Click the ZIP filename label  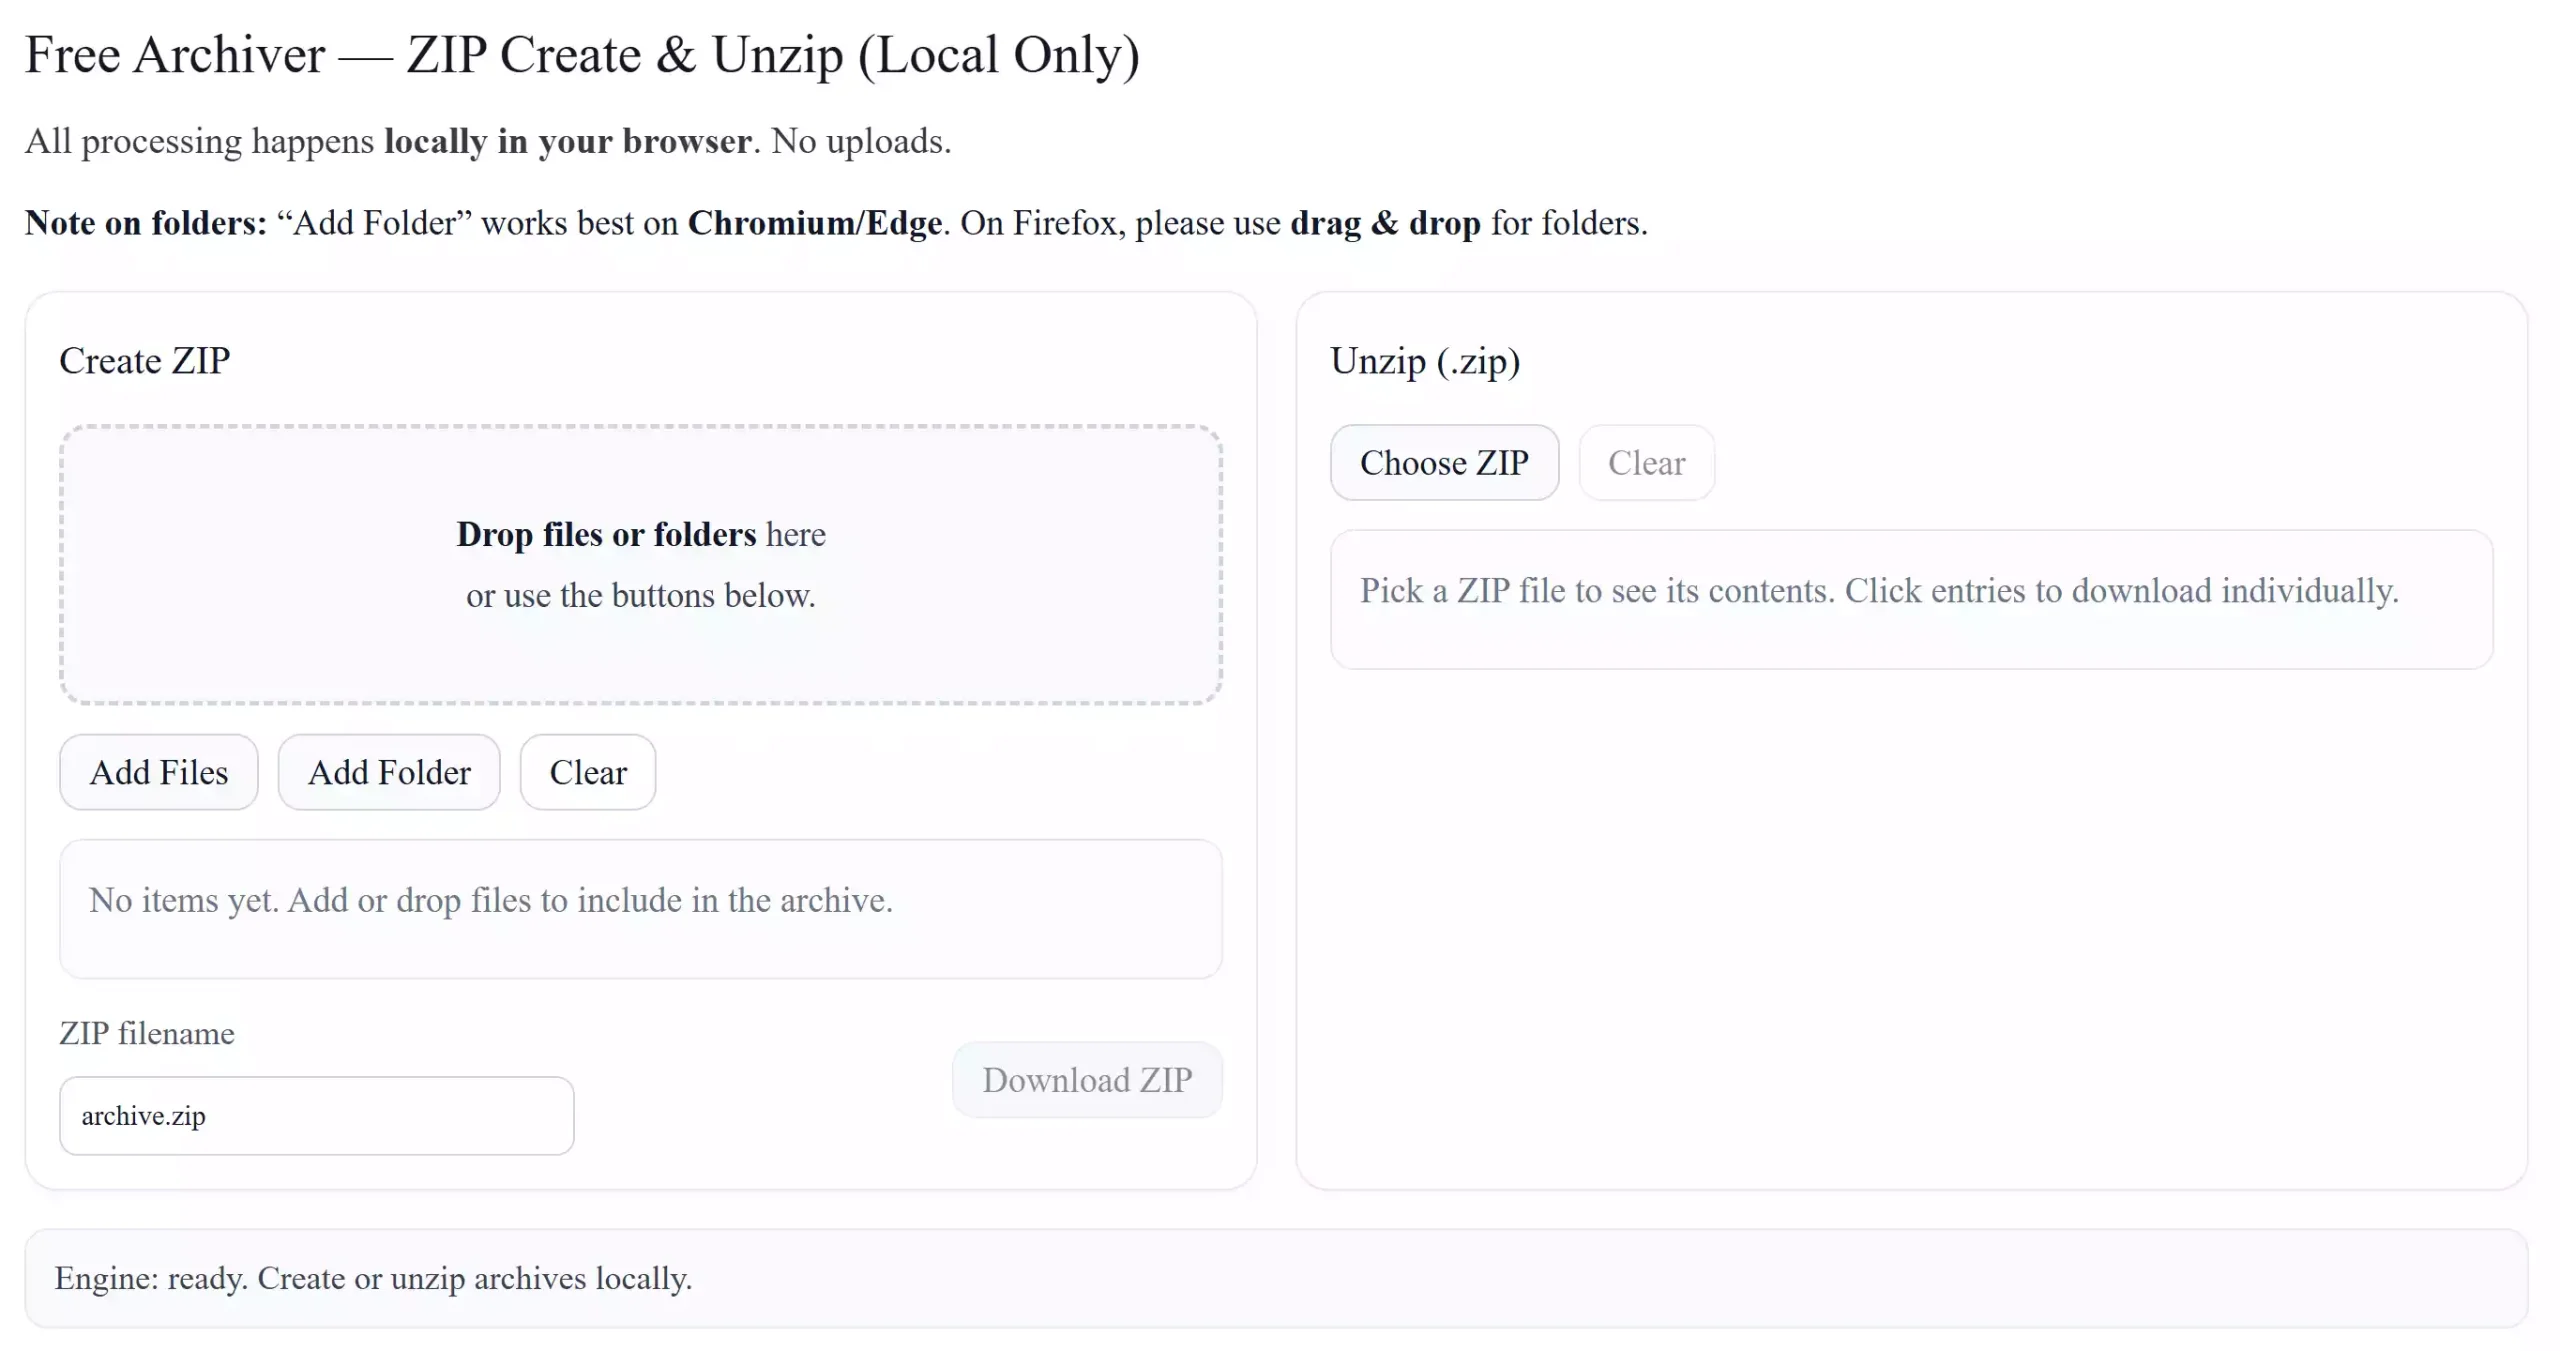click(x=146, y=1033)
